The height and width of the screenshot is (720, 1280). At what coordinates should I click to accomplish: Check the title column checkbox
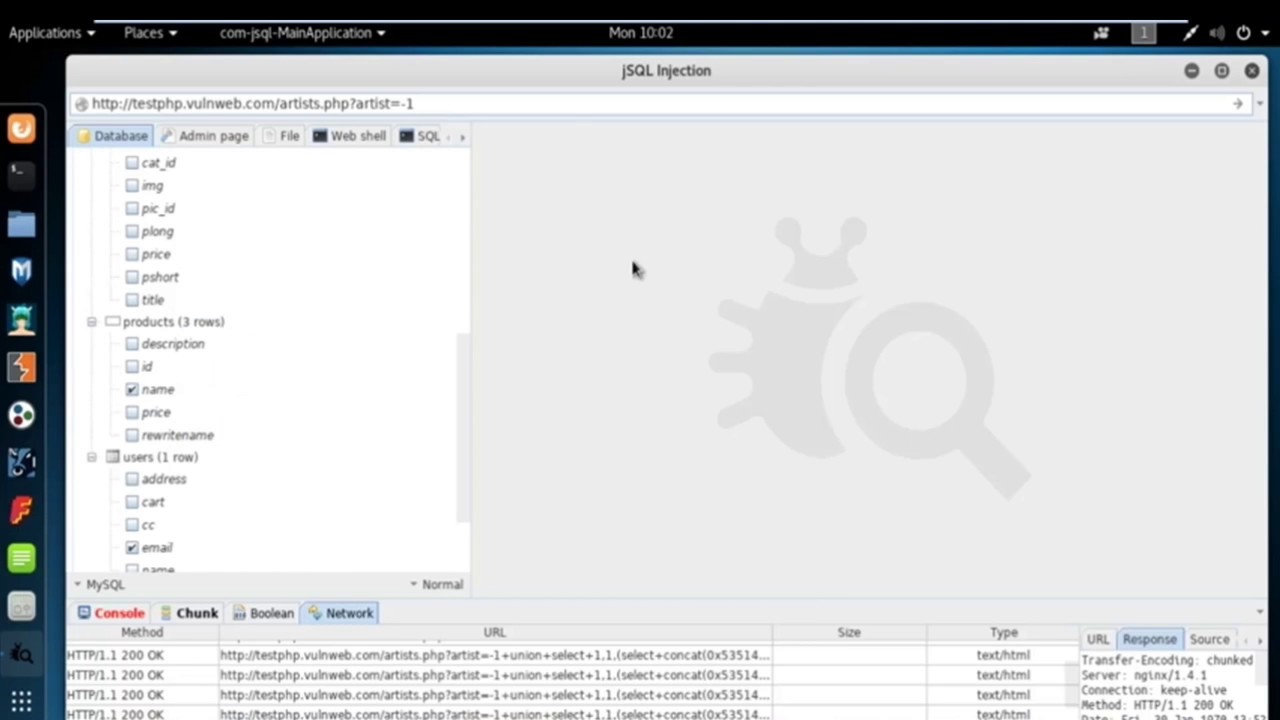coord(132,300)
